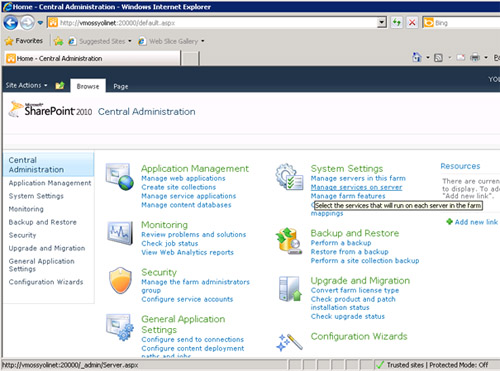The height and width of the screenshot is (371, 500).
Task: Click the Add new link button
Action: 472,222
